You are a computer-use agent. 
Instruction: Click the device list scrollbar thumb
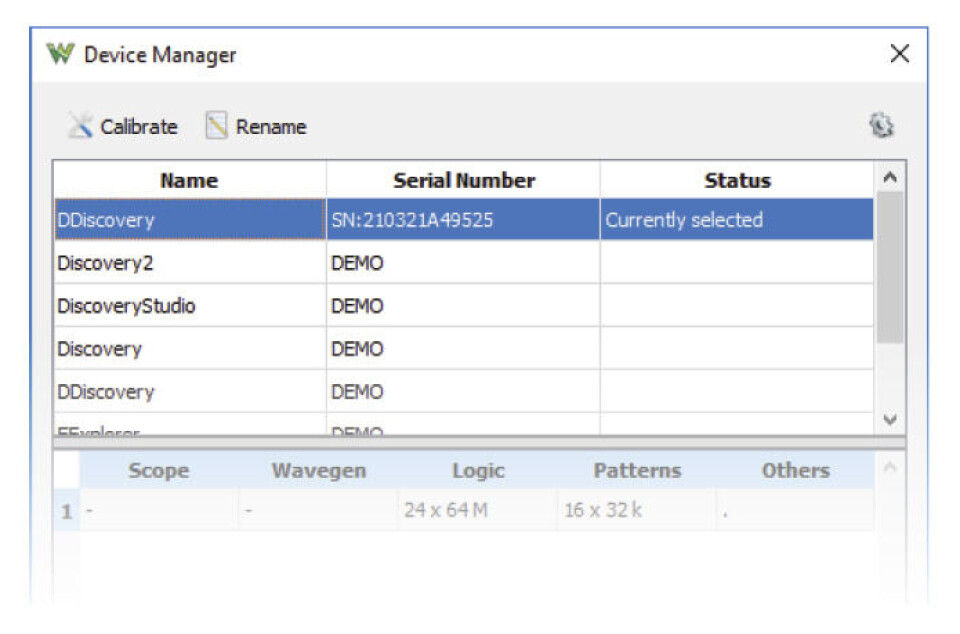(x=890, y=267)
